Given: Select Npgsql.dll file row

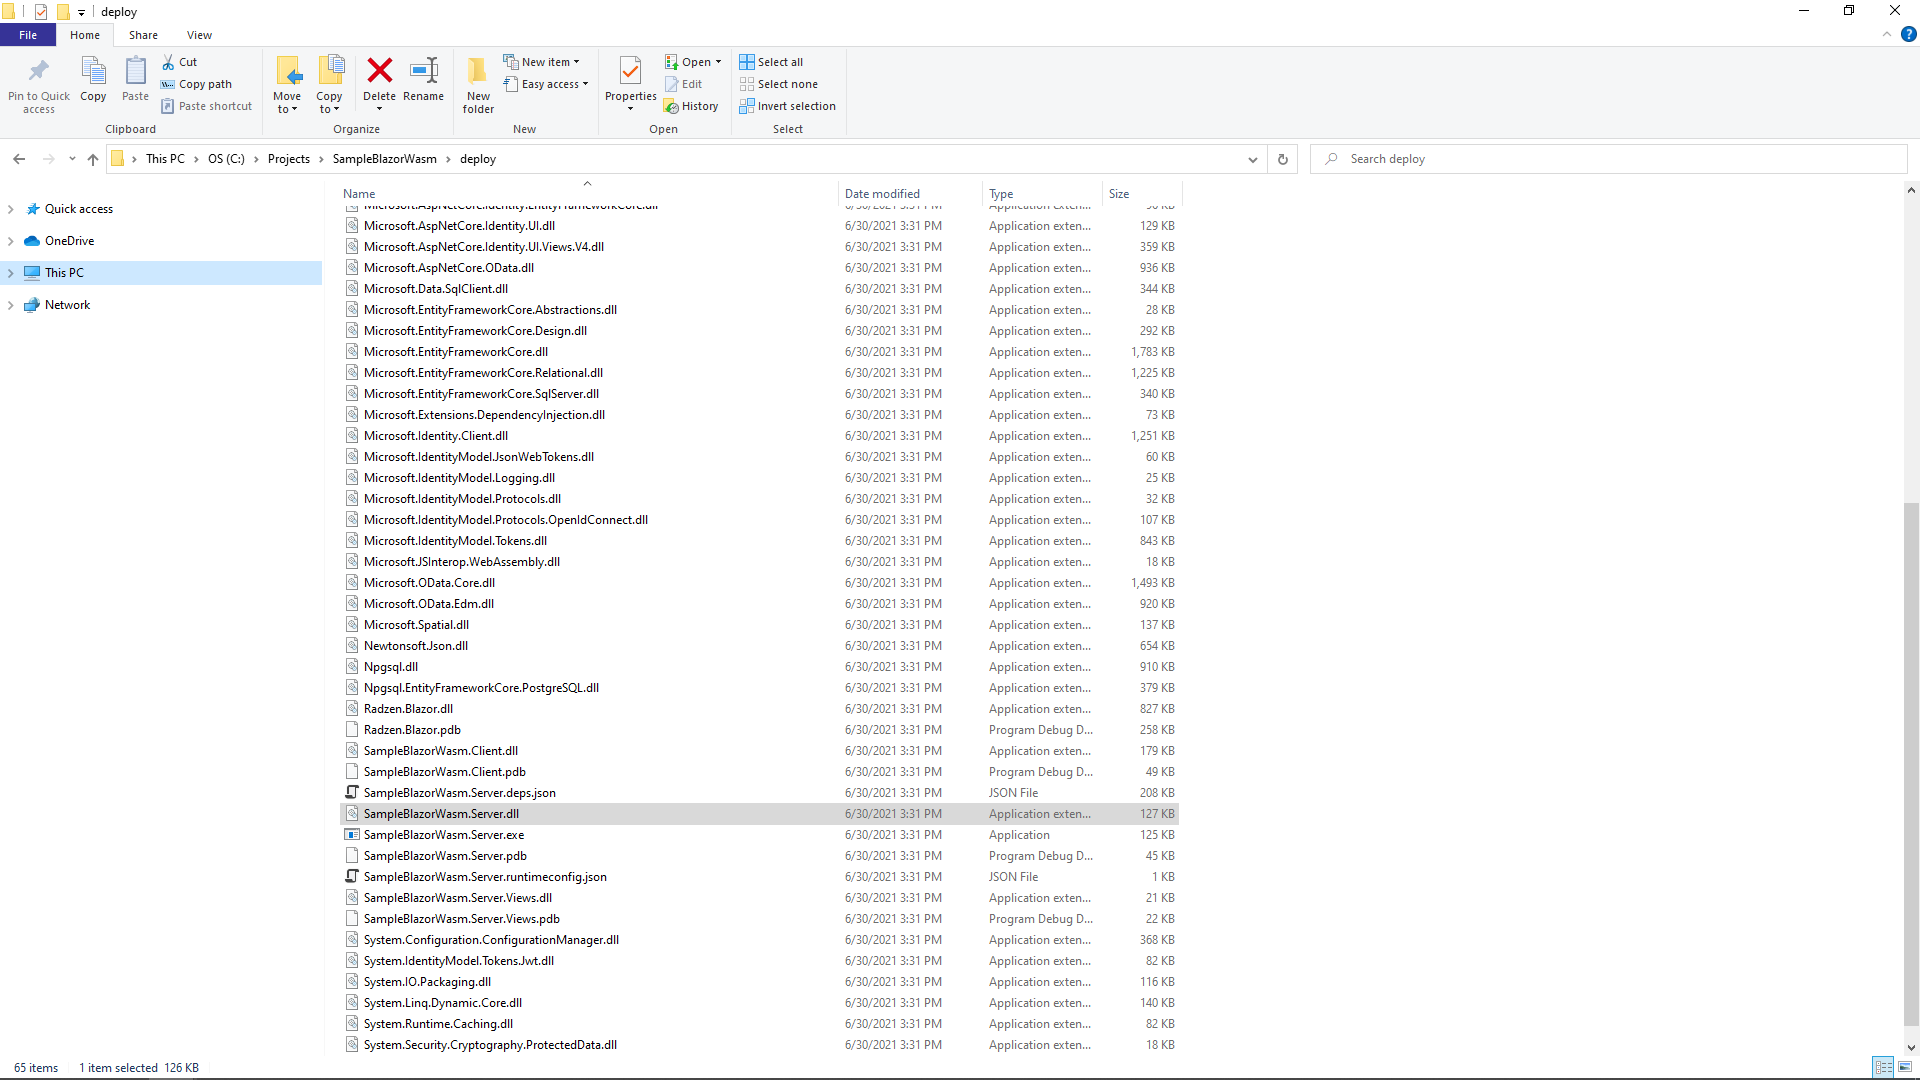Looking at the screenshot, I should (759, 667).
